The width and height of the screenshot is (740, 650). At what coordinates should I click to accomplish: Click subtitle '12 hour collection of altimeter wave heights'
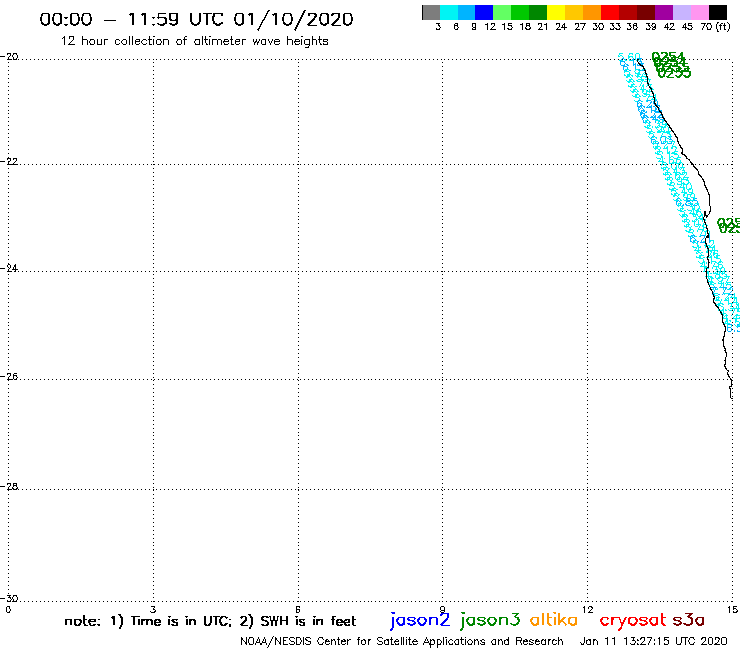[194, 41]
